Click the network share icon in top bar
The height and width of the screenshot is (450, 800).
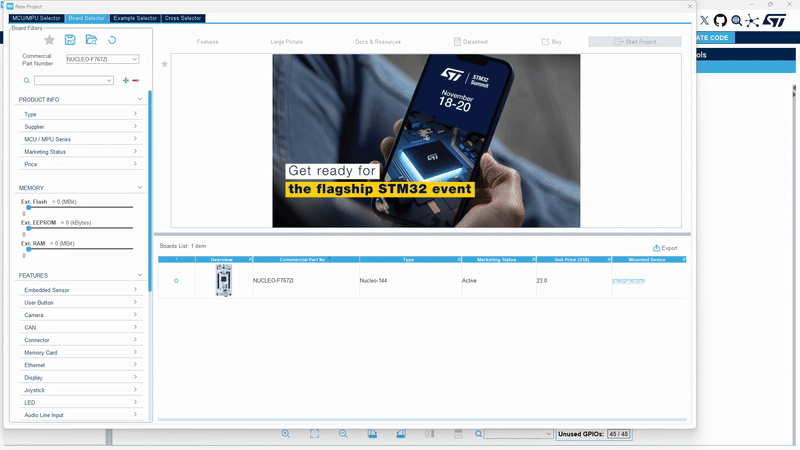752,20
